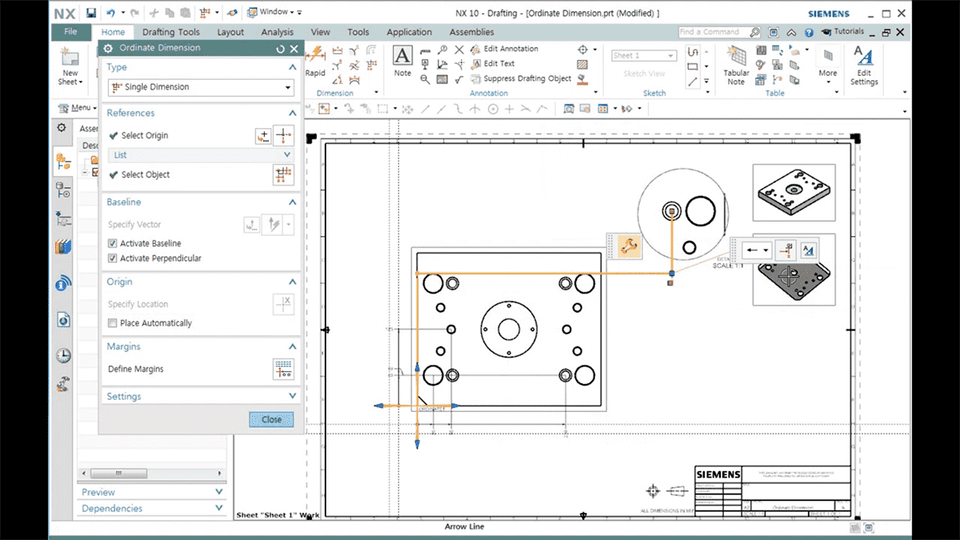This screenshot has width=960, height=540.
Task: Click the Select Object label
Action: coord(146,174)
